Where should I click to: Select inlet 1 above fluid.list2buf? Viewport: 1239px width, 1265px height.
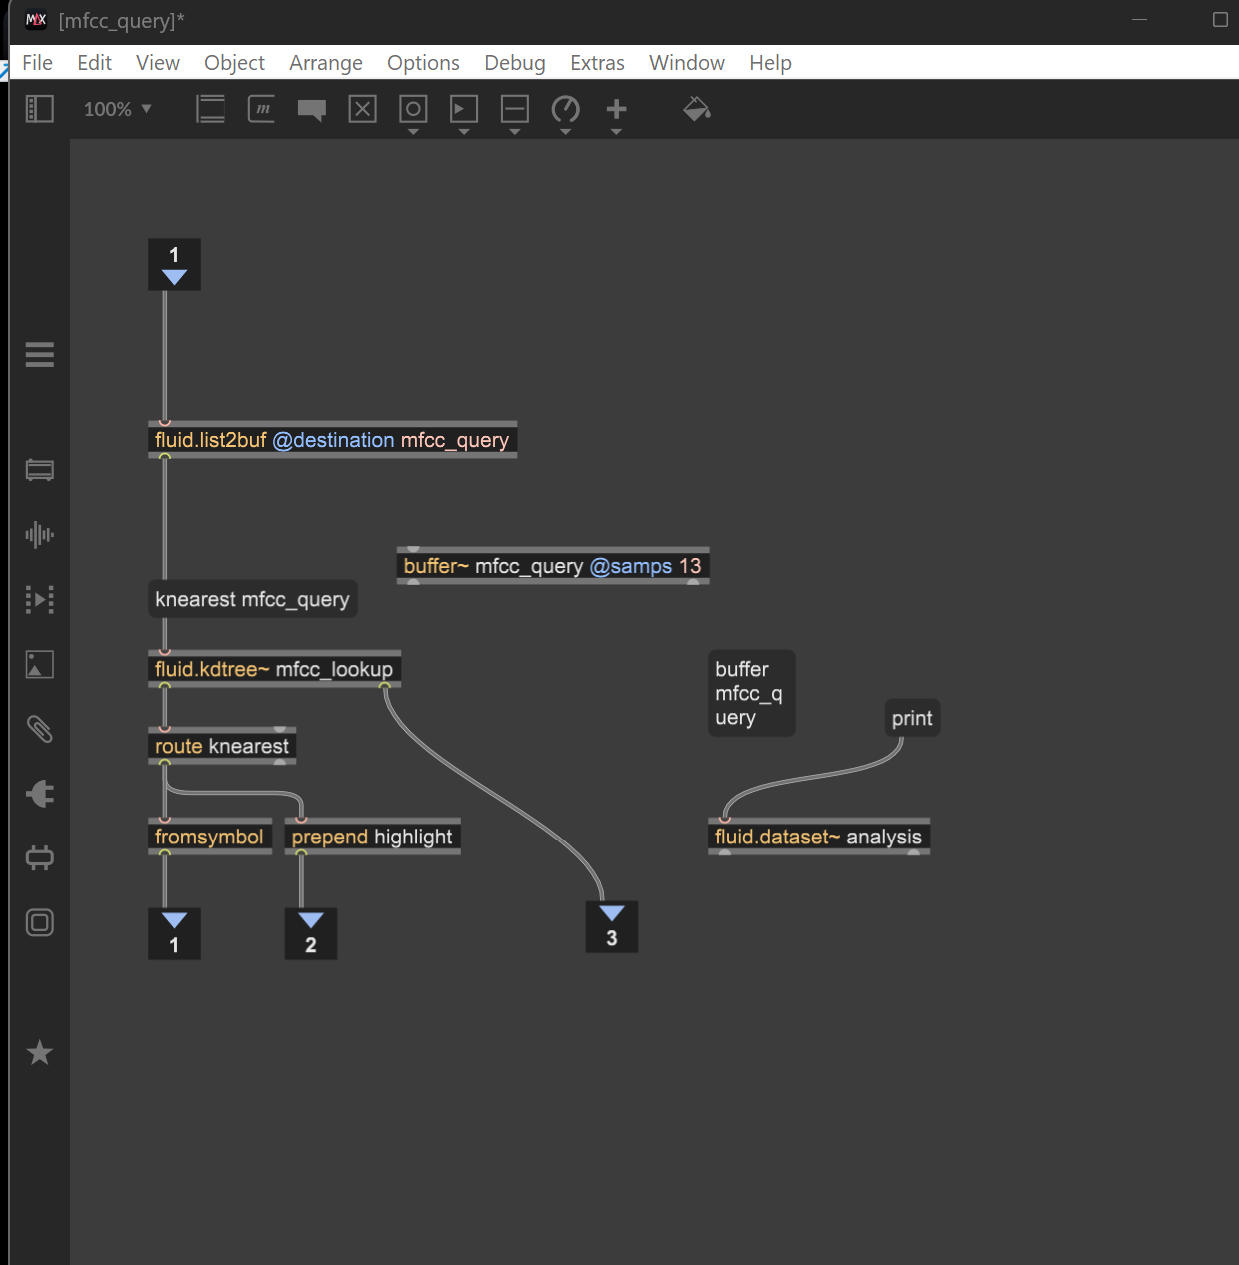click(x=174, y=264)
